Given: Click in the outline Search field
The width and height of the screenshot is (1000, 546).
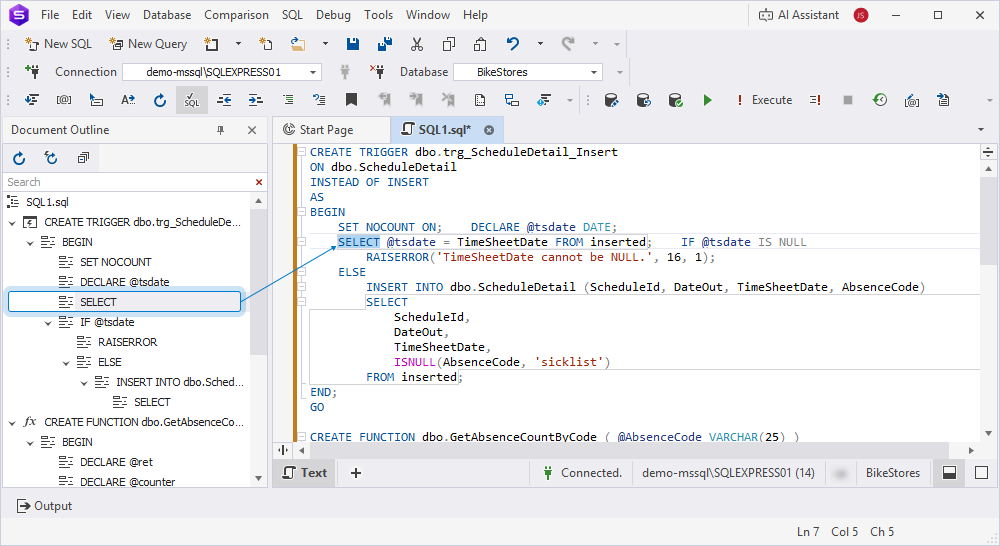Looking at the screenshot, I should [128, 182].
